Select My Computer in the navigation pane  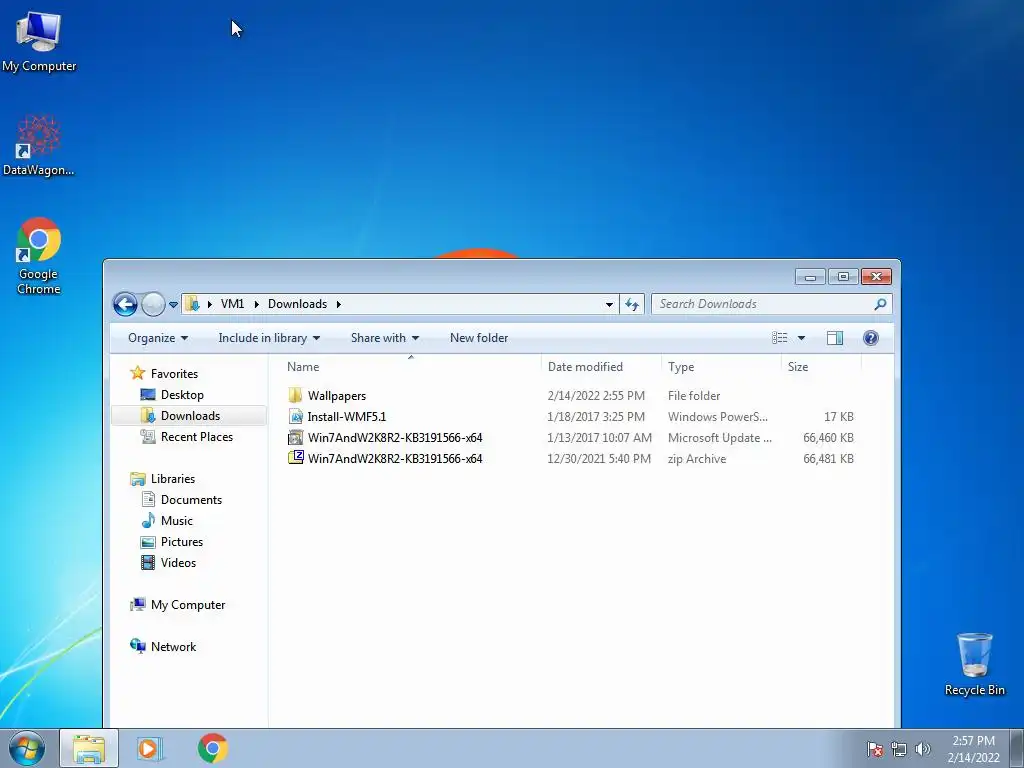click(187, 605)
